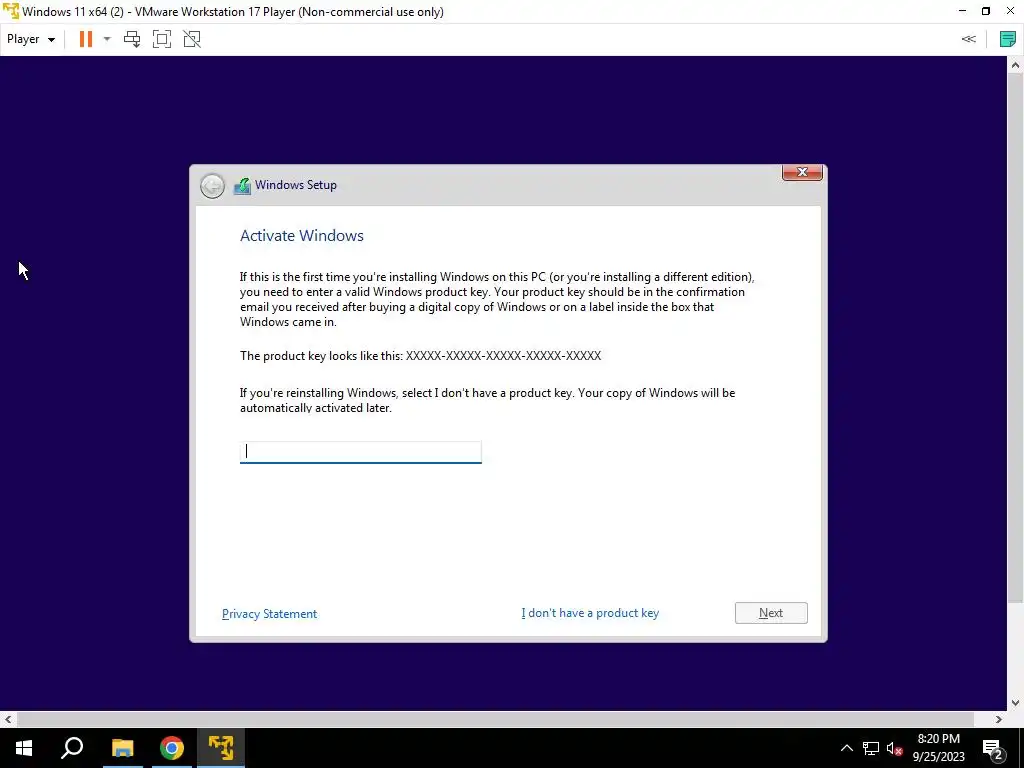Viewport: 1024px width, 768px height.
Task: Open notification center icon
Action: coord(993,748)
